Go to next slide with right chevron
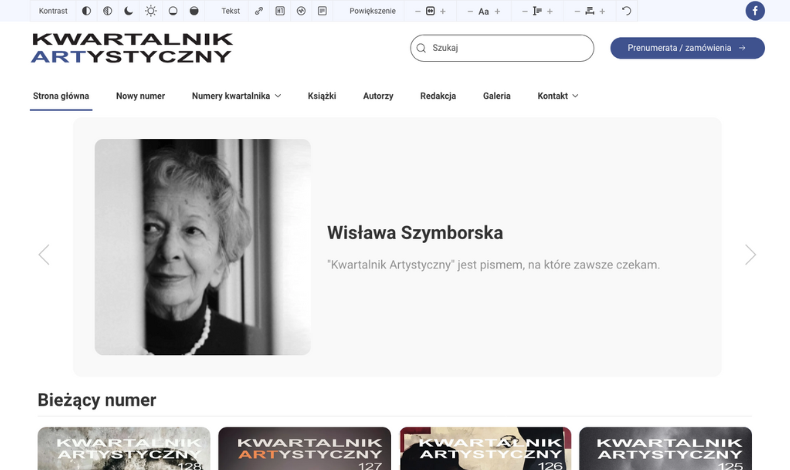The height and width of the screenshot is (470, 790). [x=750, y=255]
